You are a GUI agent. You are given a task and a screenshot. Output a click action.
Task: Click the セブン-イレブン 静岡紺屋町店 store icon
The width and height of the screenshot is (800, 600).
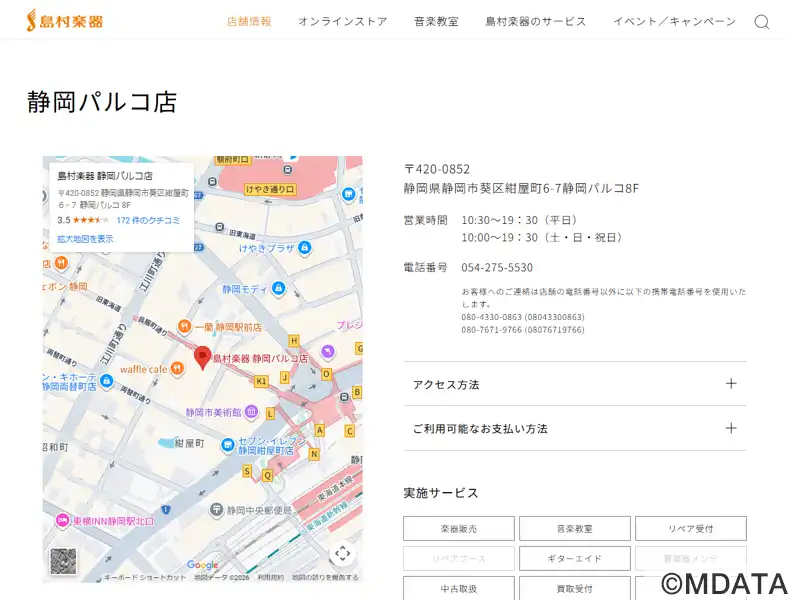(228, 445)
